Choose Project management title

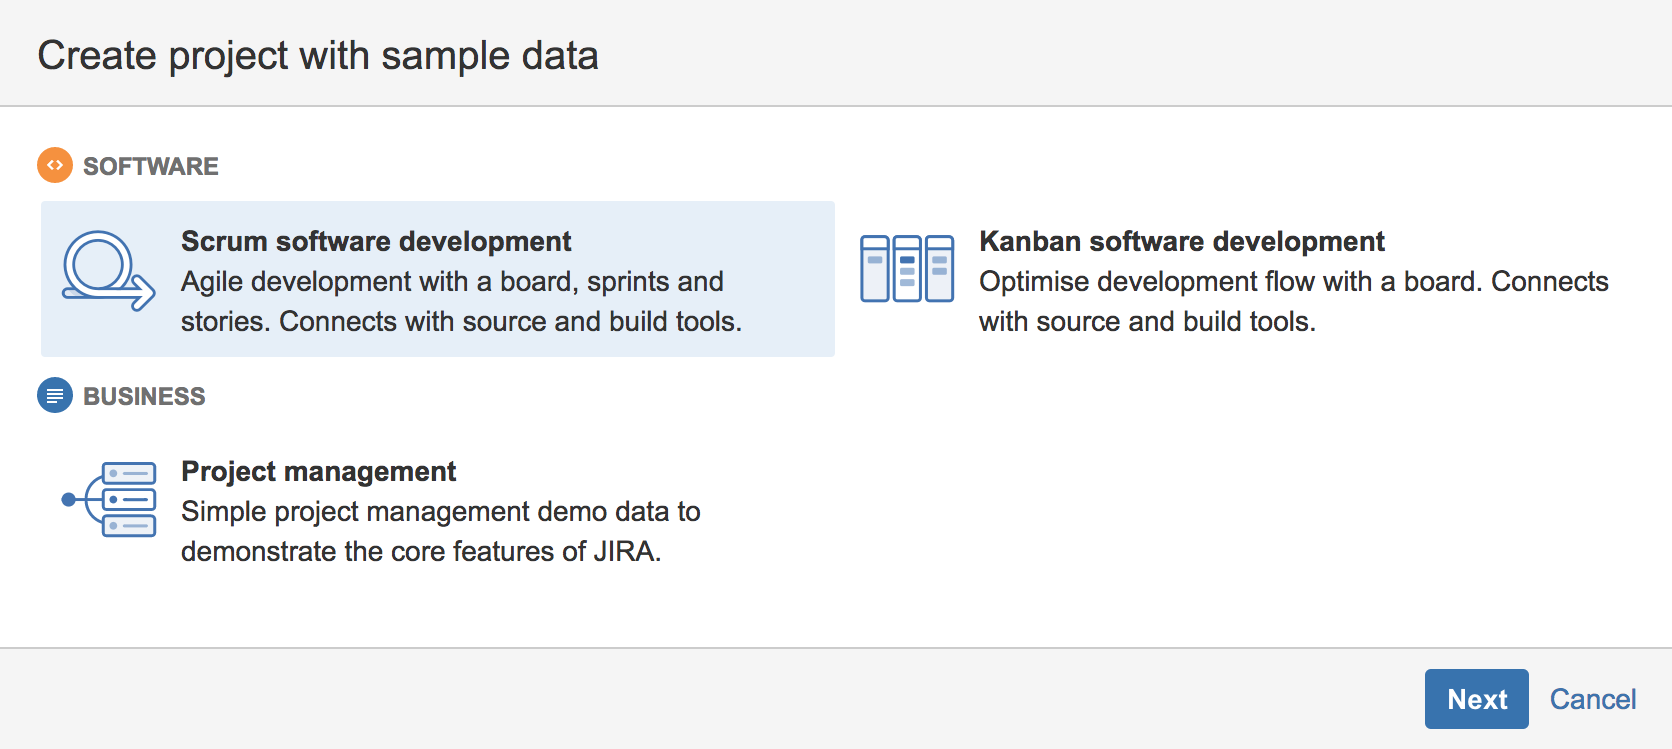[318, 471]
